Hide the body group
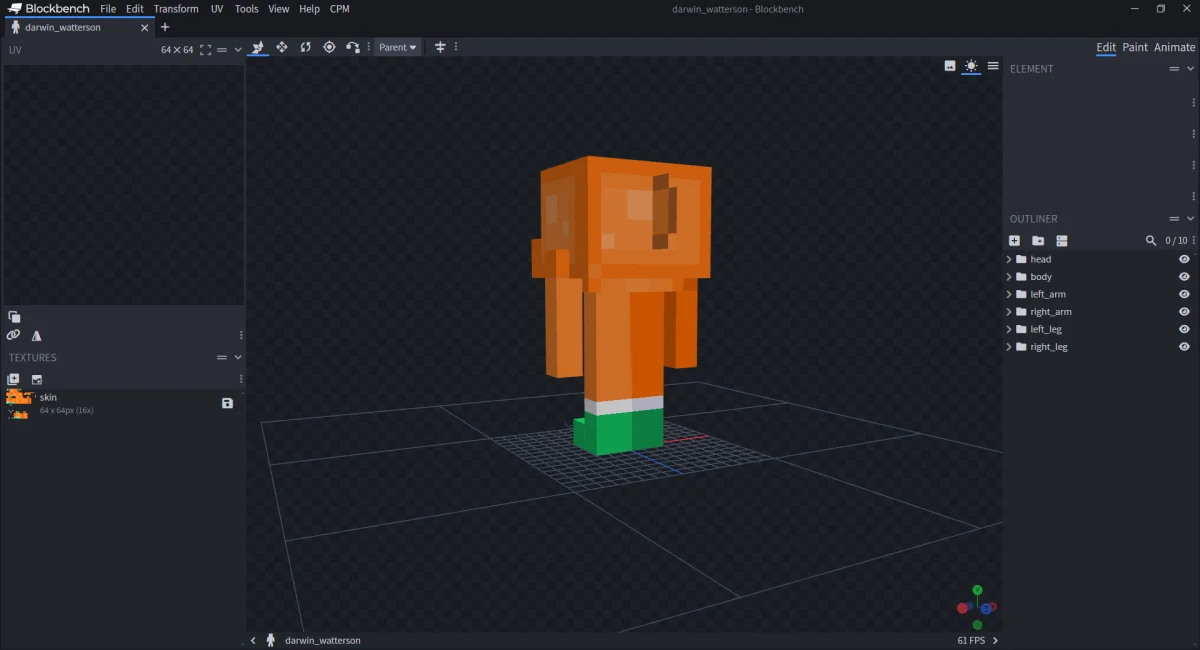 pyautogui.click(x=1184, y=277)
